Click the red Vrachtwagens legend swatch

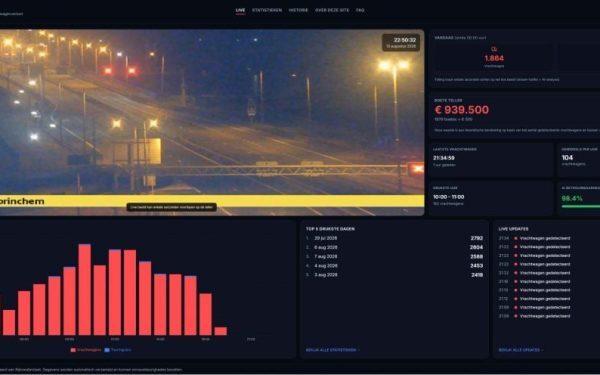pos(73,350)
